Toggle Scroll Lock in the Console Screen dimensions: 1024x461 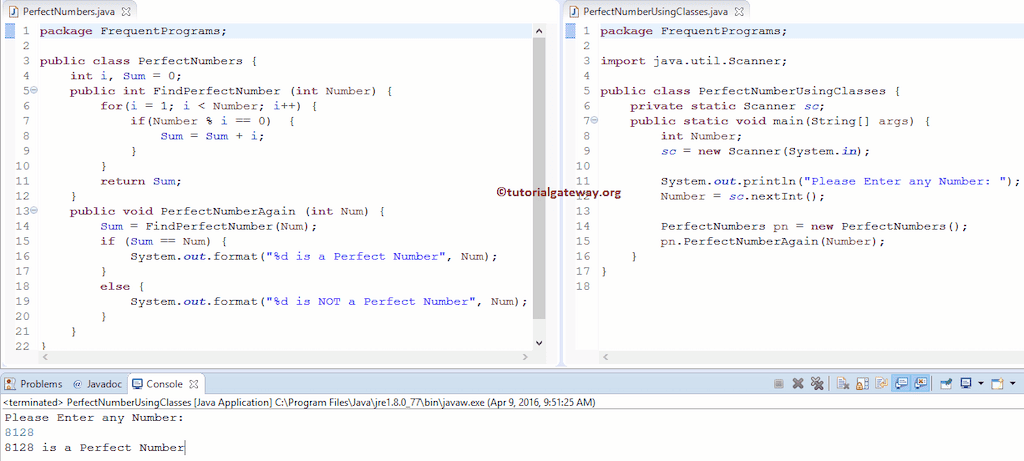tap(862, 384)
